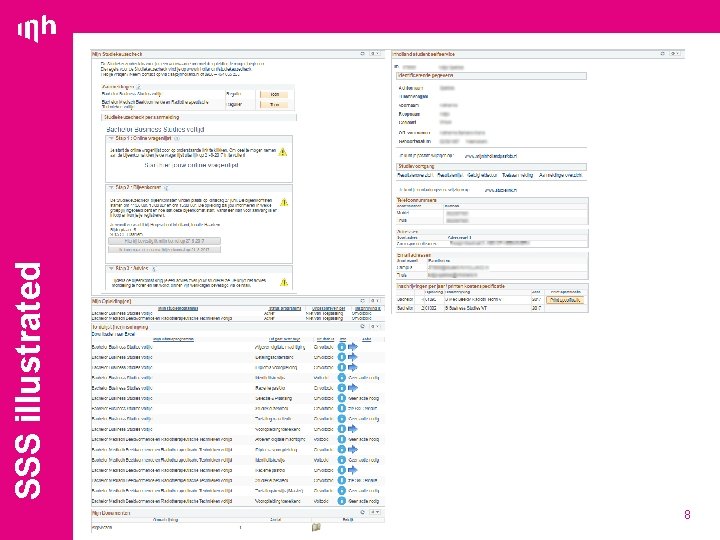
Task: Open help icon next to Stap 1 heading
Action: [177, 138]
